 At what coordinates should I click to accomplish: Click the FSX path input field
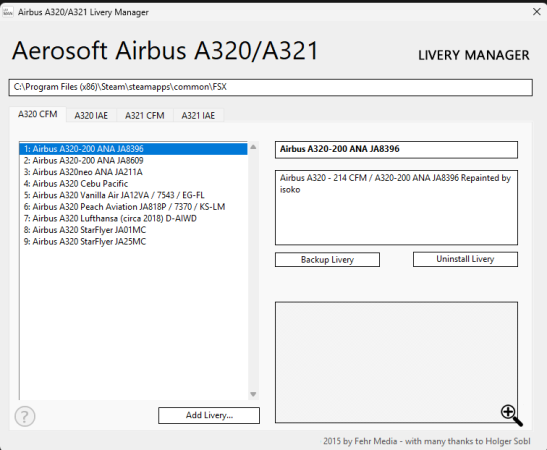coord(270,87)
